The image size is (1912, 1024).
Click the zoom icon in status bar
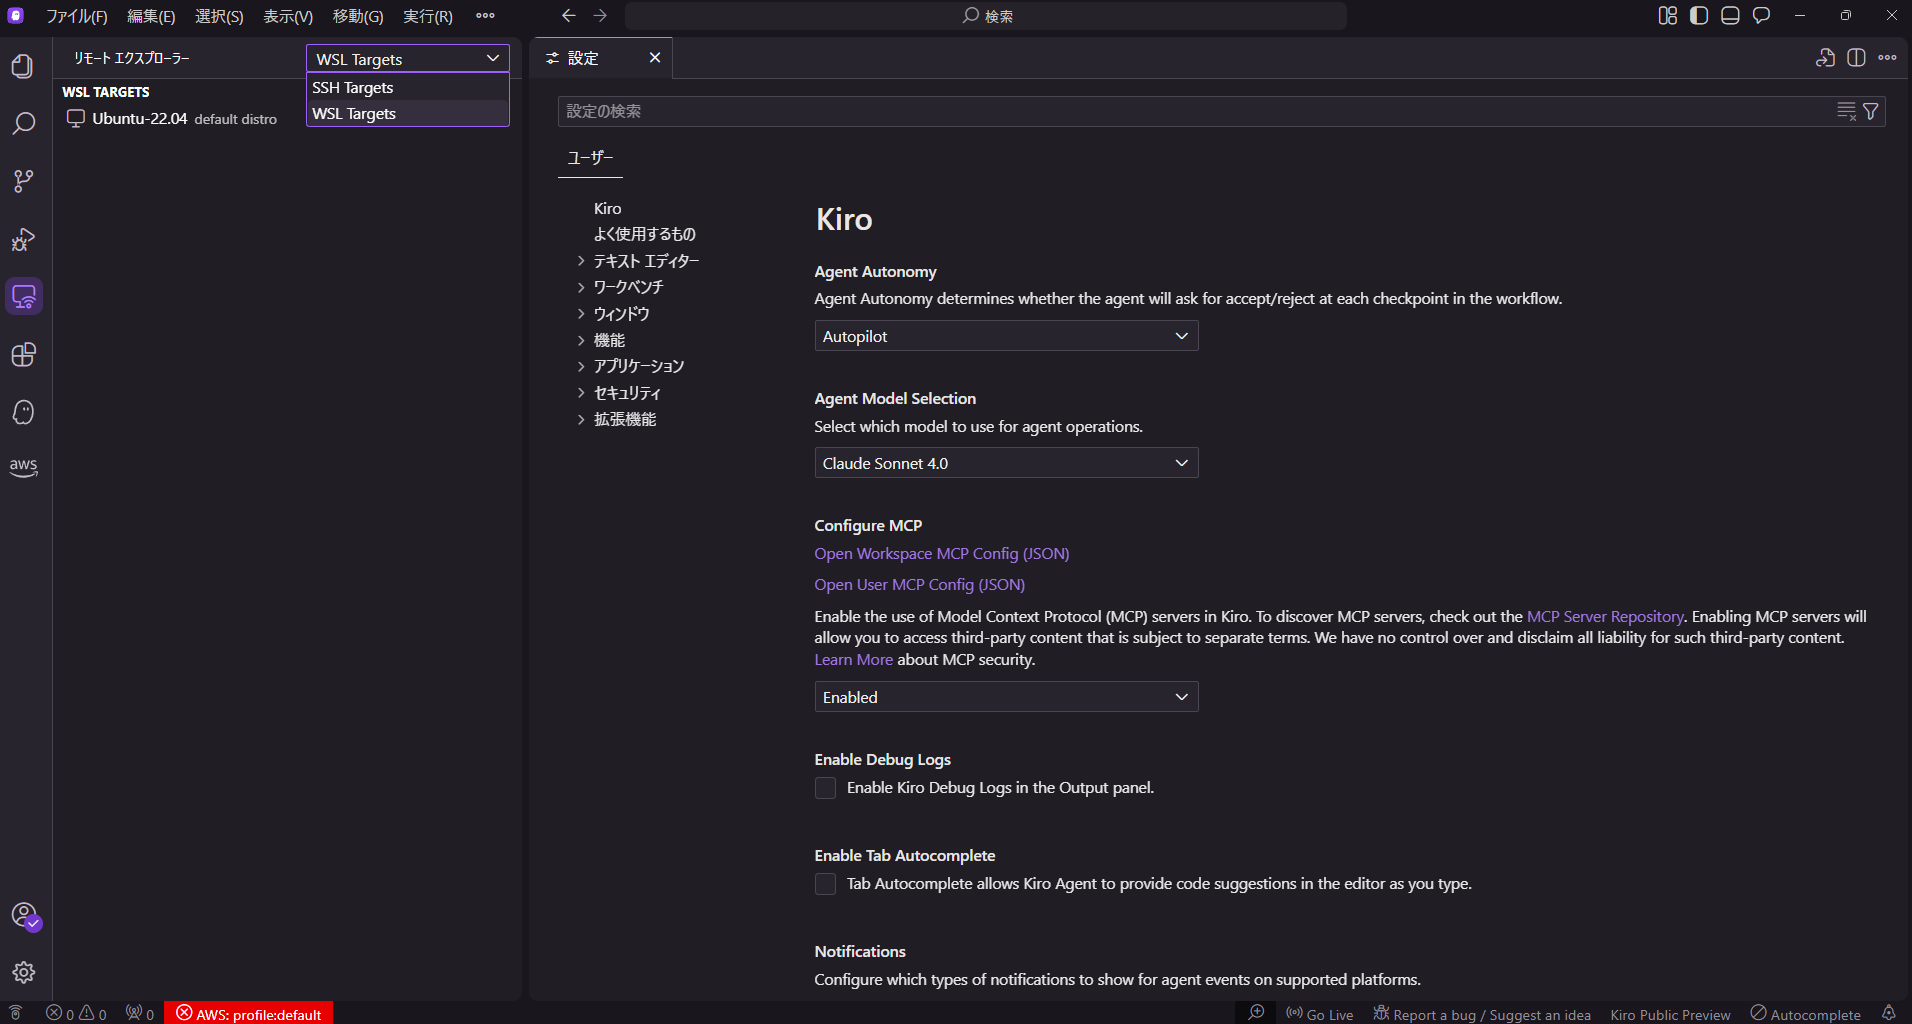click(x=1256, y=1013)
